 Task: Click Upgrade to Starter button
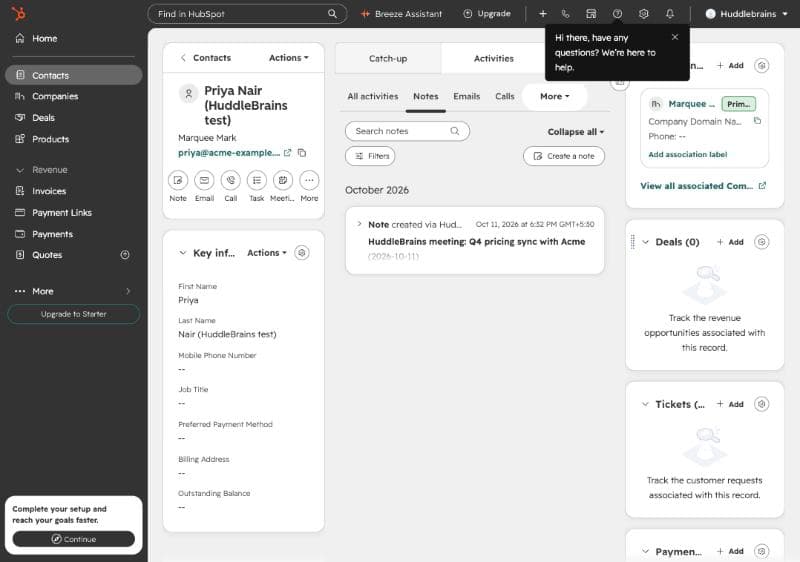point(73,314)
